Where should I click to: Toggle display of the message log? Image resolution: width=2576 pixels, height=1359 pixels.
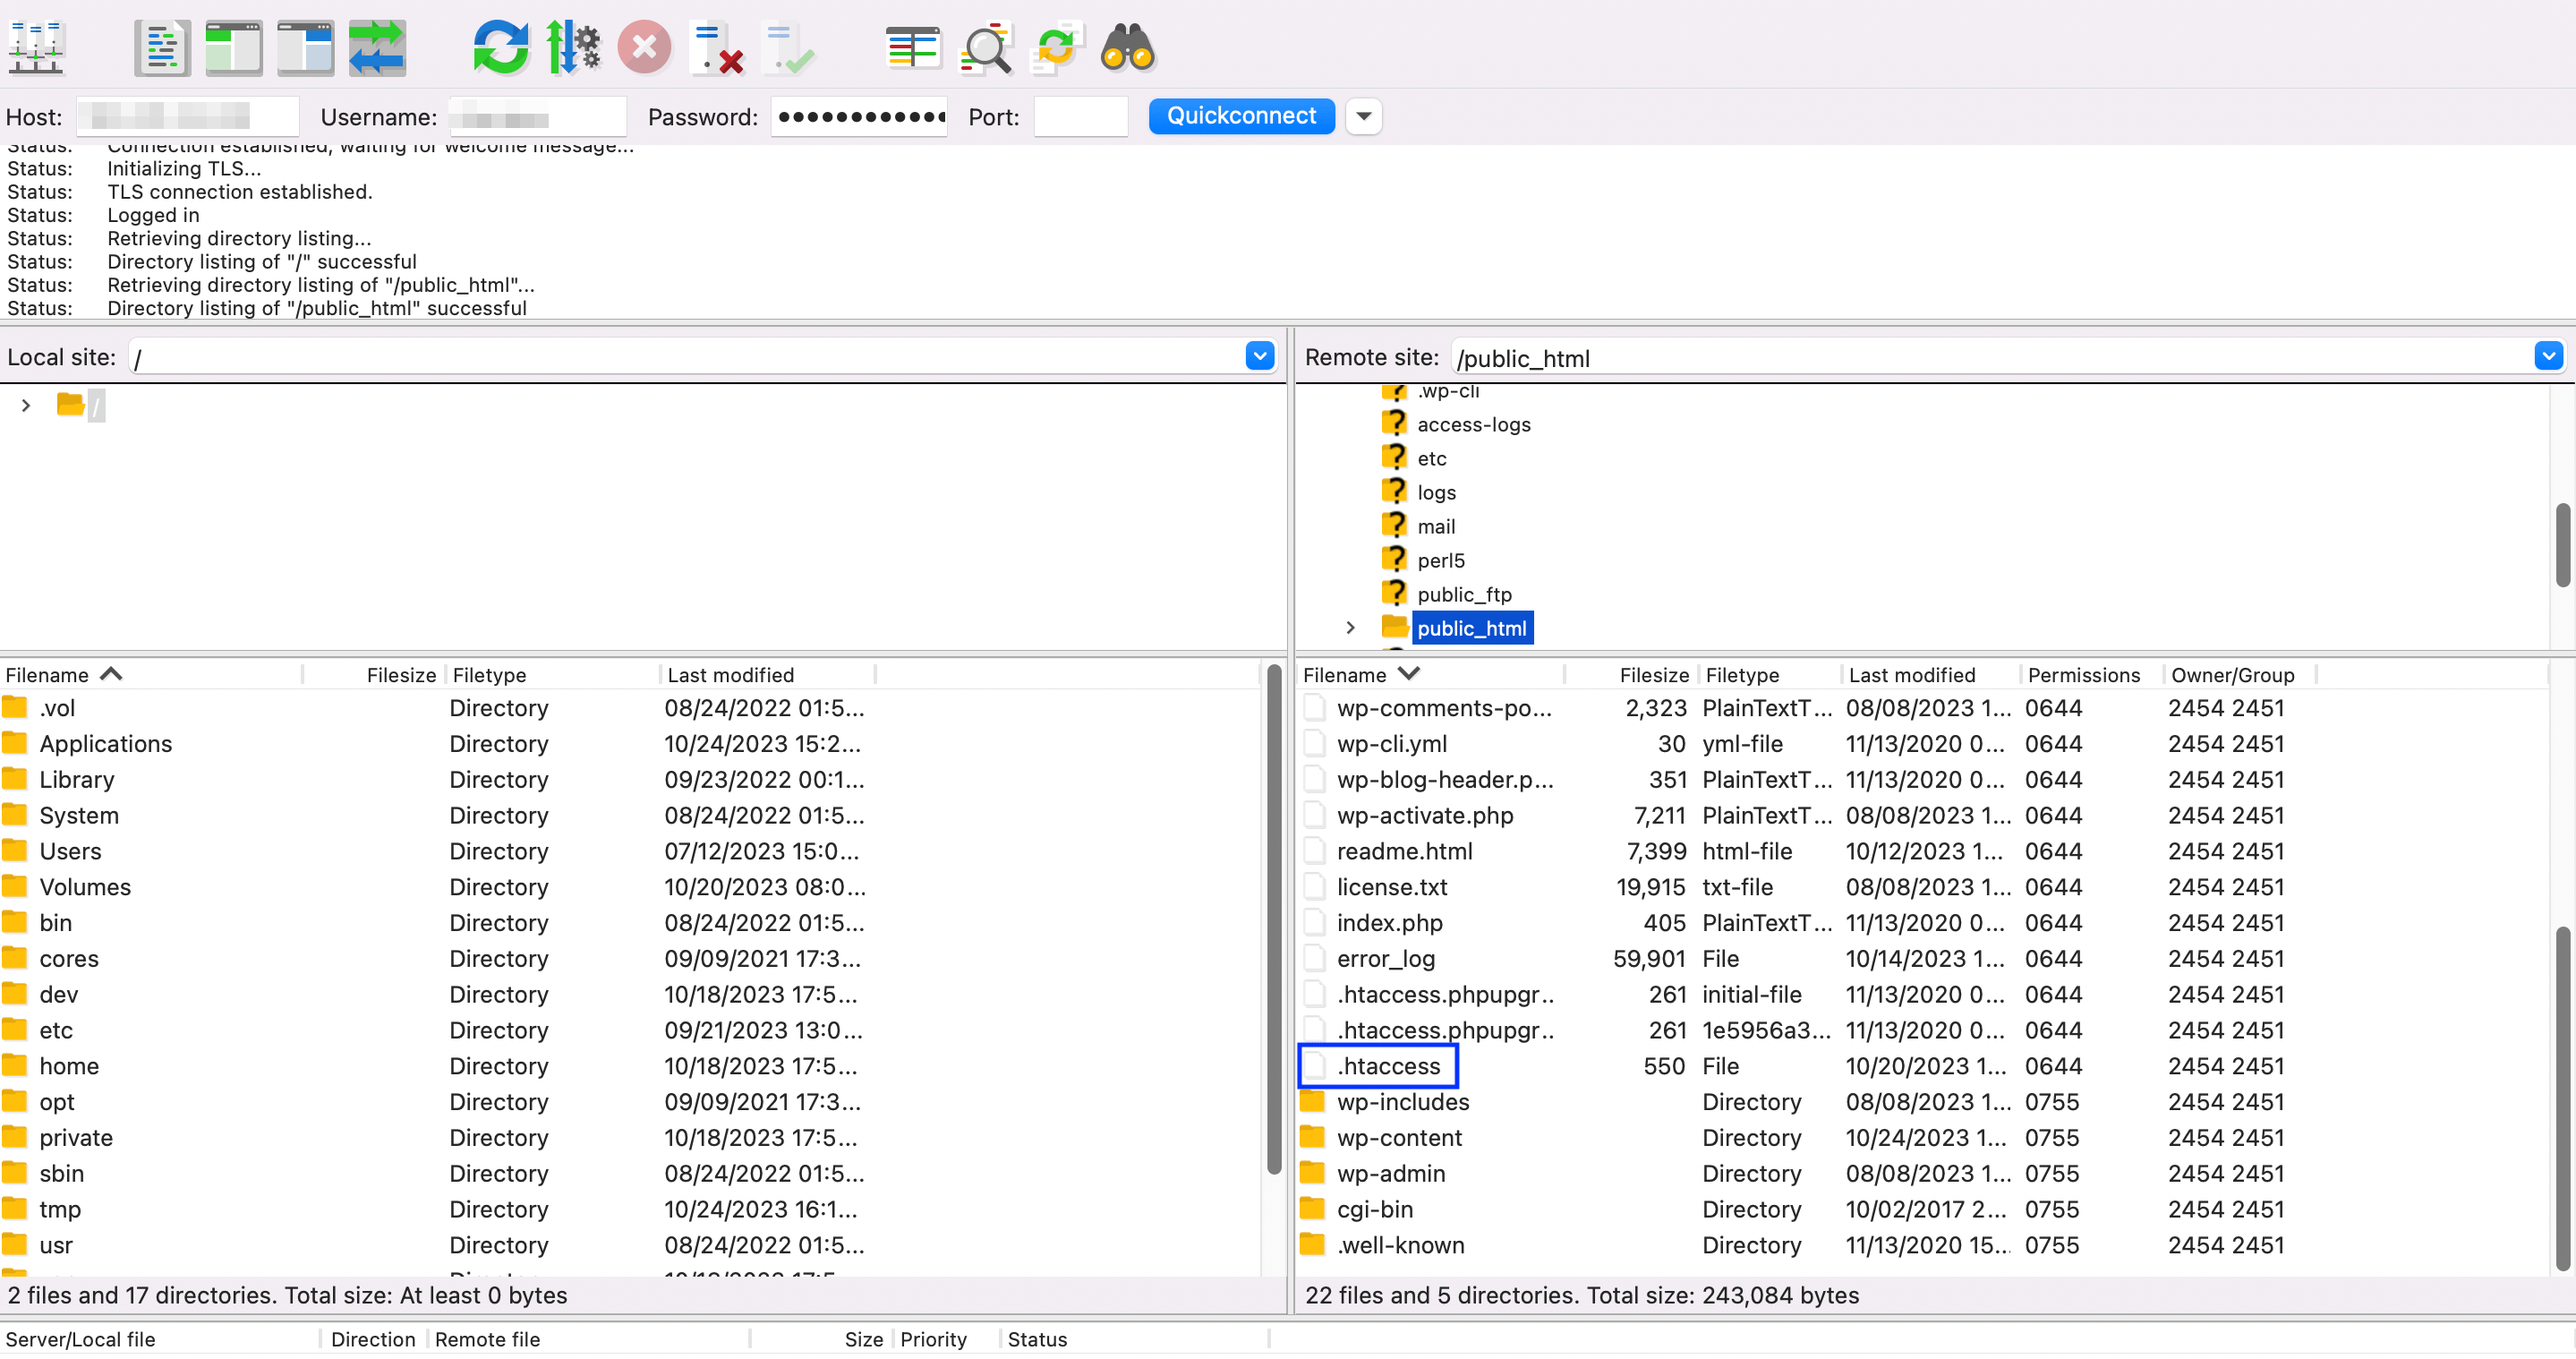pyautogui.click(x=162, y=47)
